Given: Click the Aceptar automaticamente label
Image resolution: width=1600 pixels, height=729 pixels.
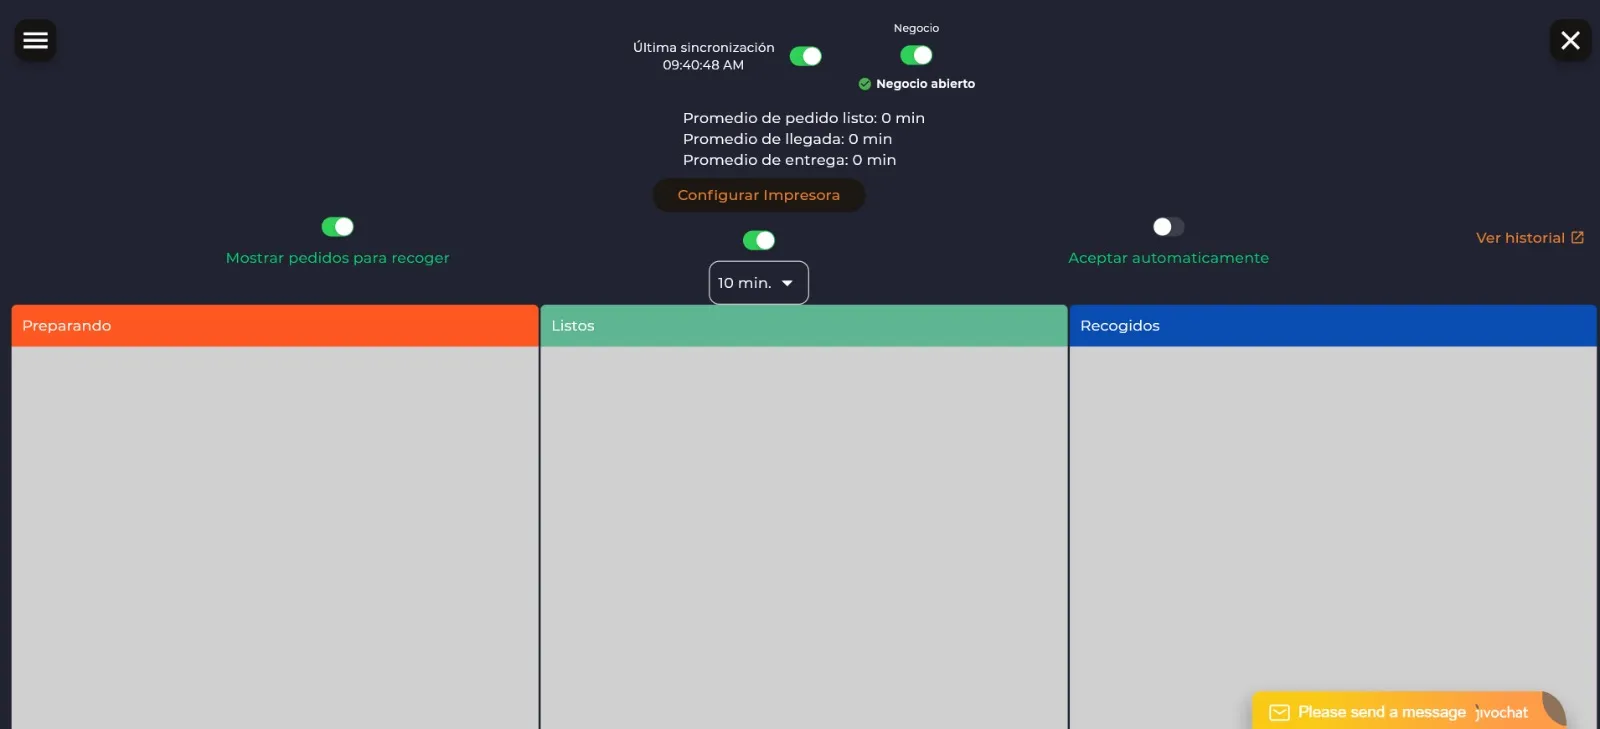Looking at the screenshot, I should point(1168,258).
